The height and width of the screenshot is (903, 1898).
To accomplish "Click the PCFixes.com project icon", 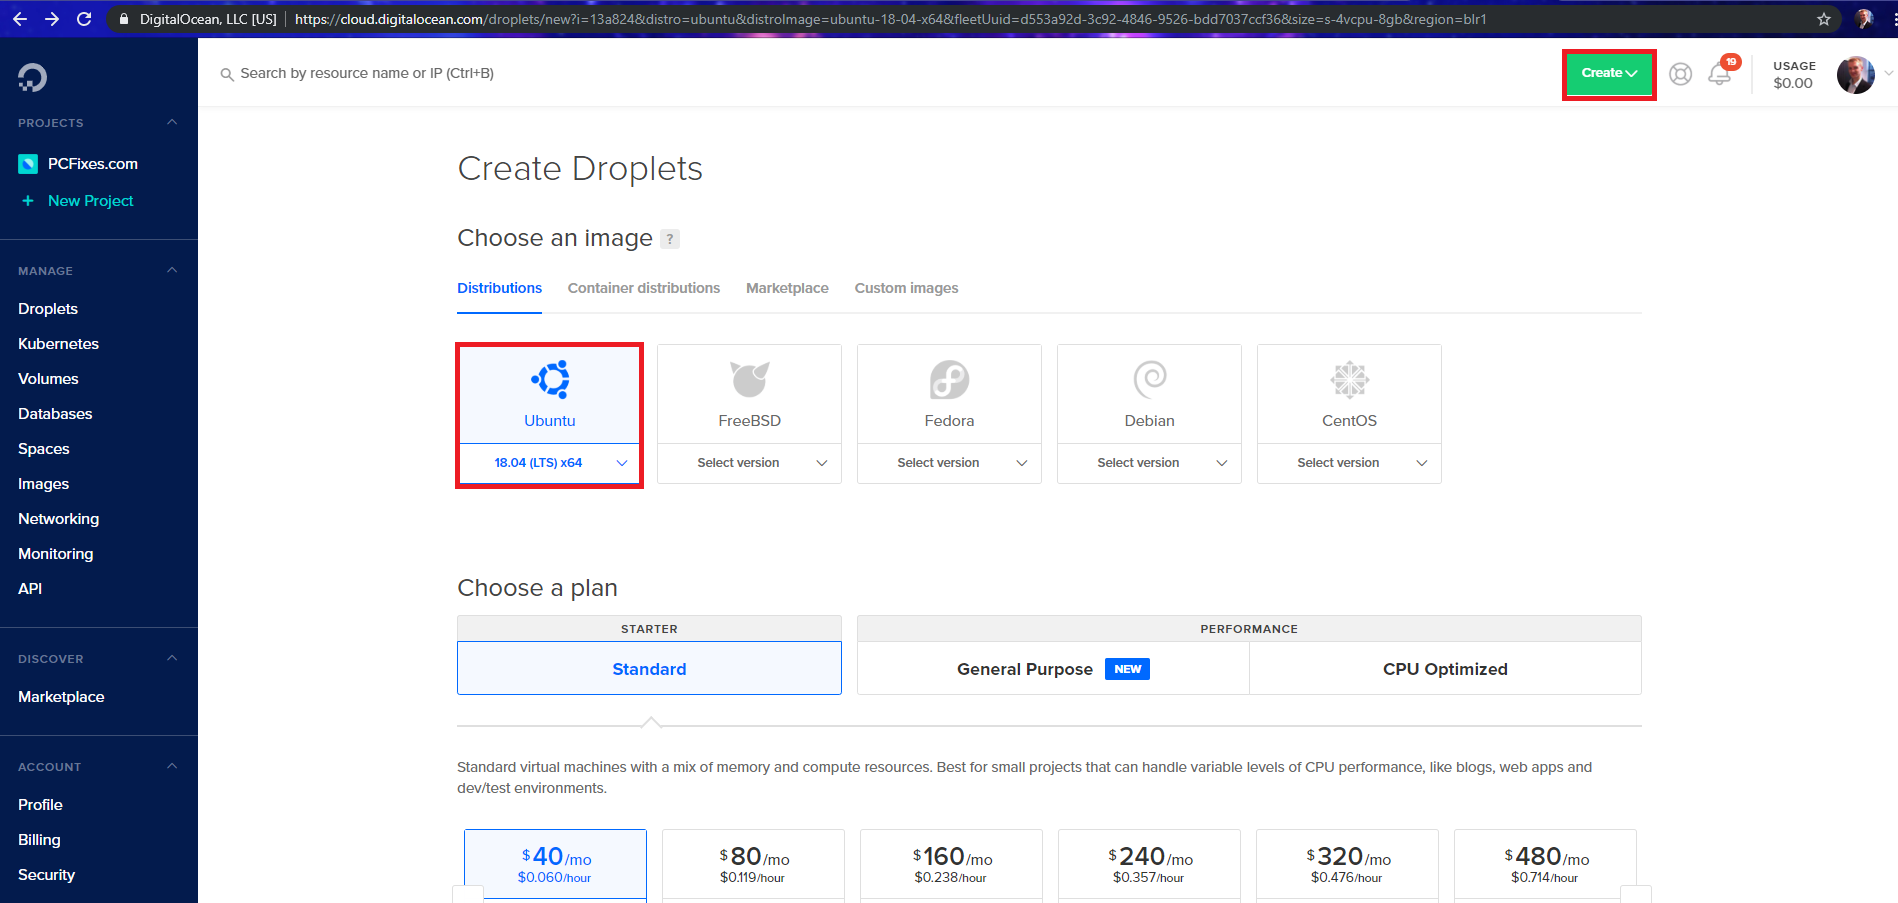I will click(28, 163).
